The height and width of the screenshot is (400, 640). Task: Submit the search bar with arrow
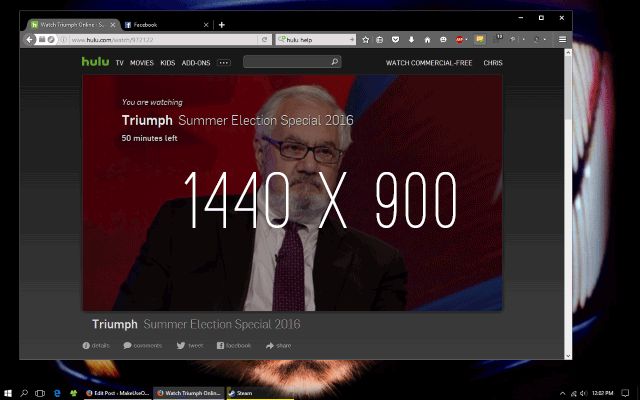352,40
